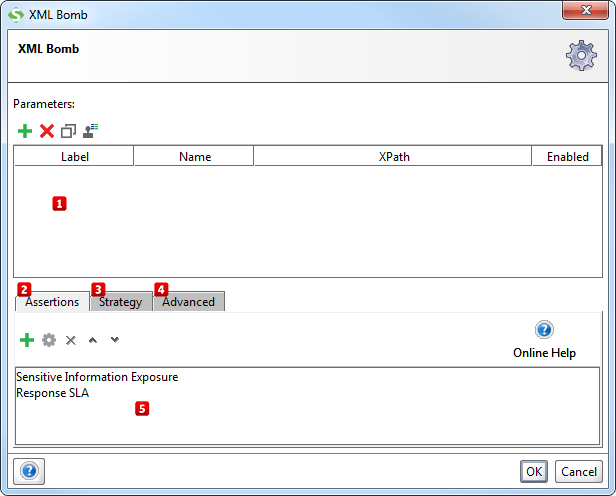Image resolution: width=616 pixels, height=496 pixels.
Task: Open the Advanced tab
Action: click(x=189, y=302)
